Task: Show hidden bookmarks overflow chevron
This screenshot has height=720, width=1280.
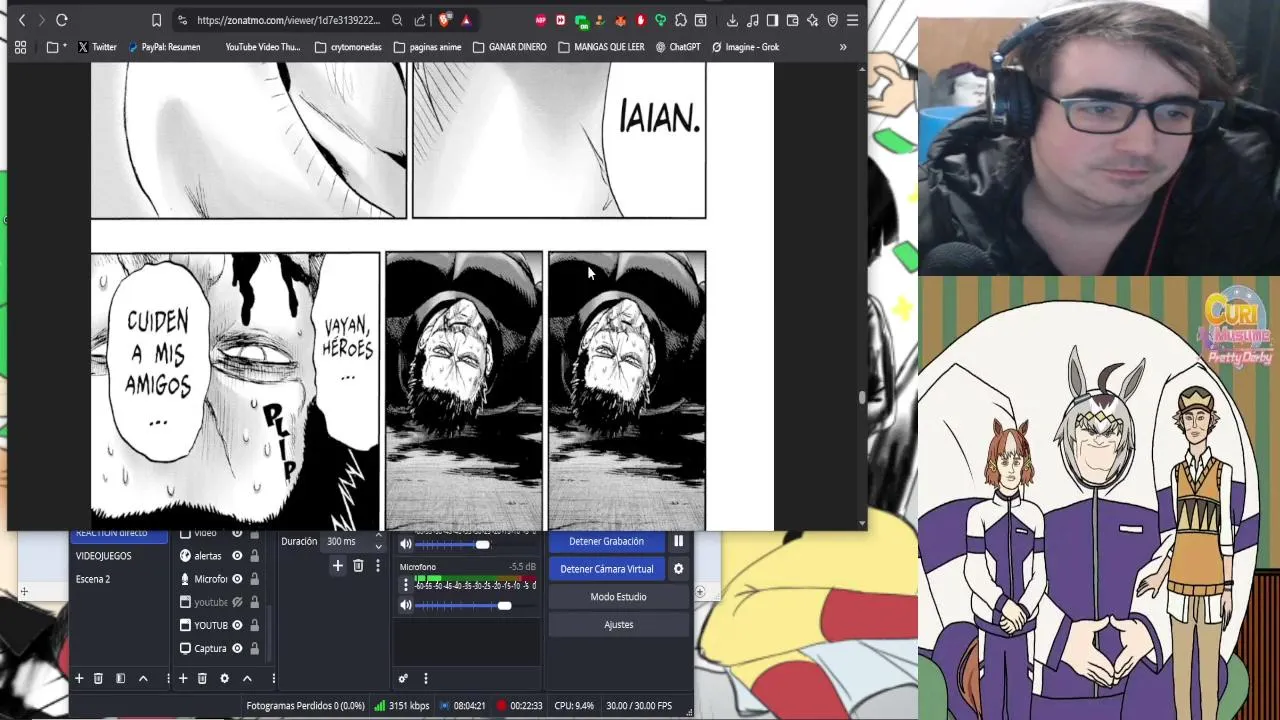Action: (x=843, y=47)
